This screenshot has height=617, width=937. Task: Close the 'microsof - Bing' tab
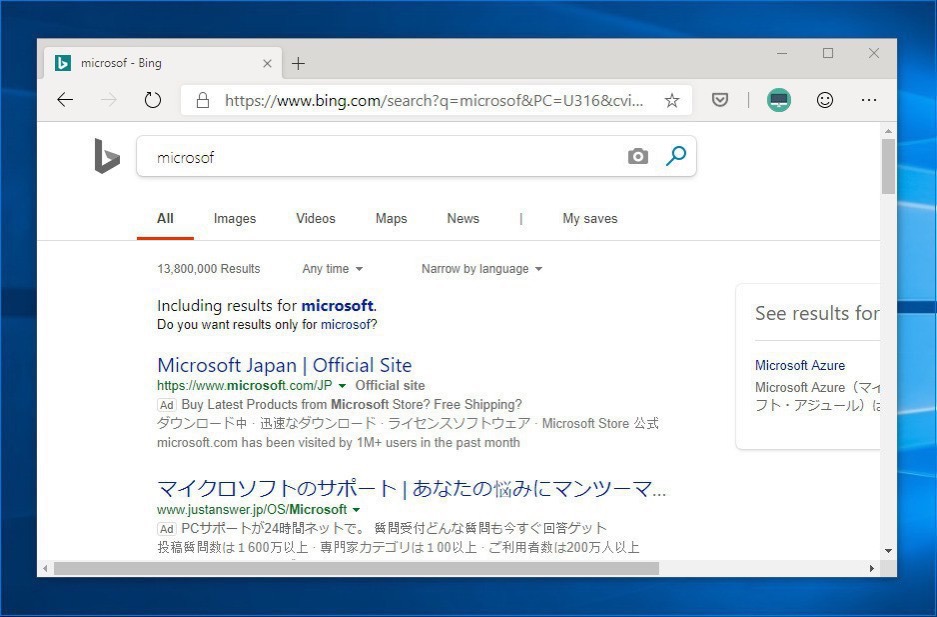[267, 63]
